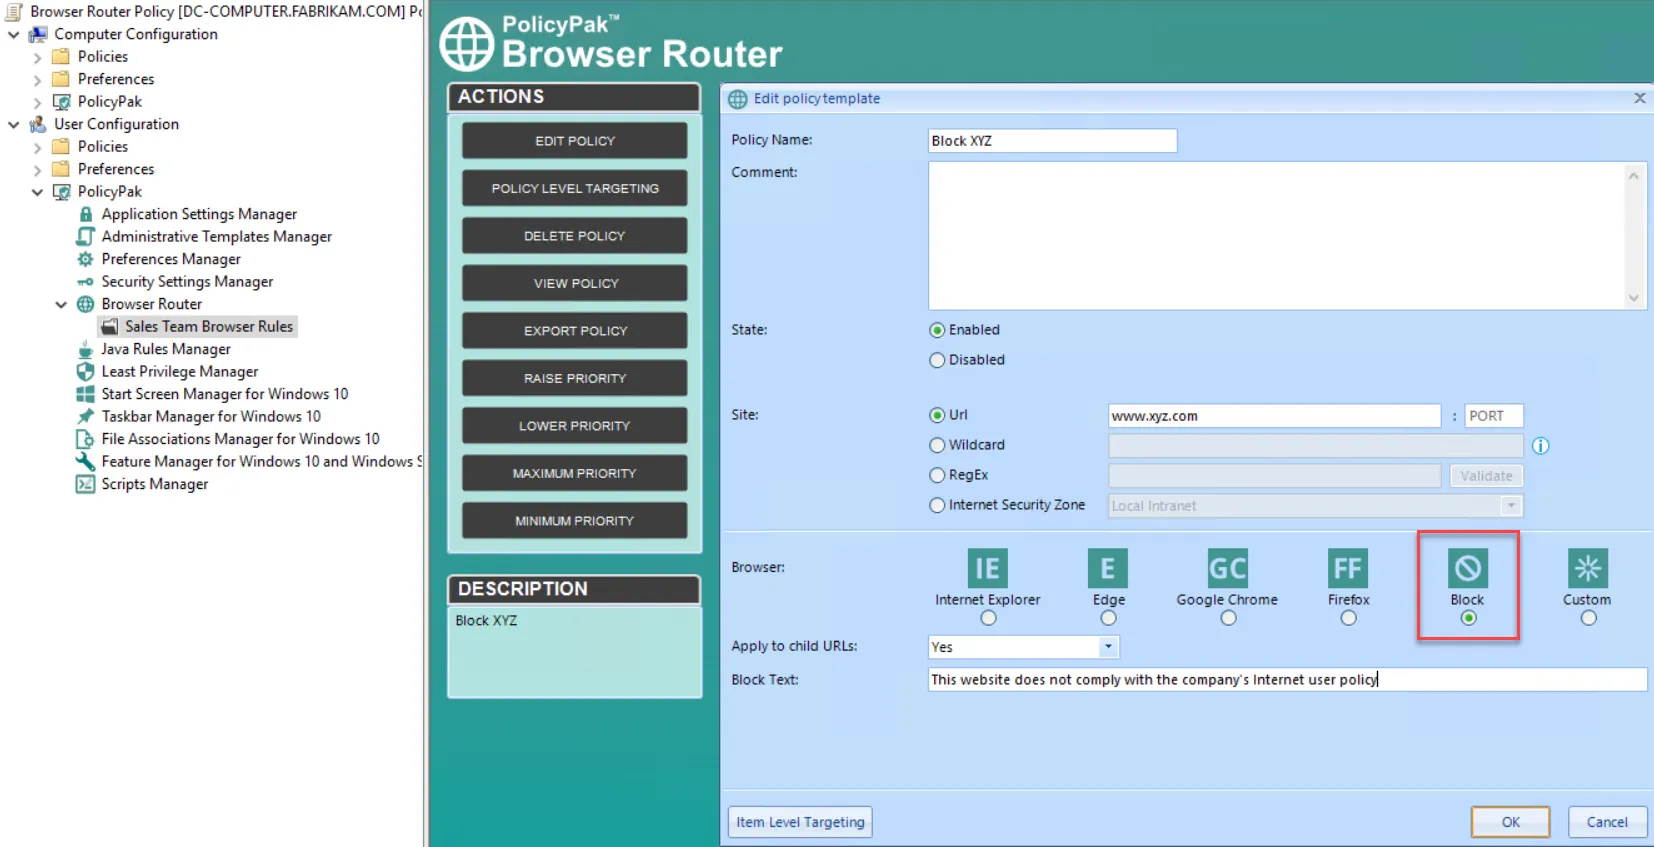1654x847 pixels.
Task: Click the Preferences Manager gear icon
Action: (x=86, y=259)
